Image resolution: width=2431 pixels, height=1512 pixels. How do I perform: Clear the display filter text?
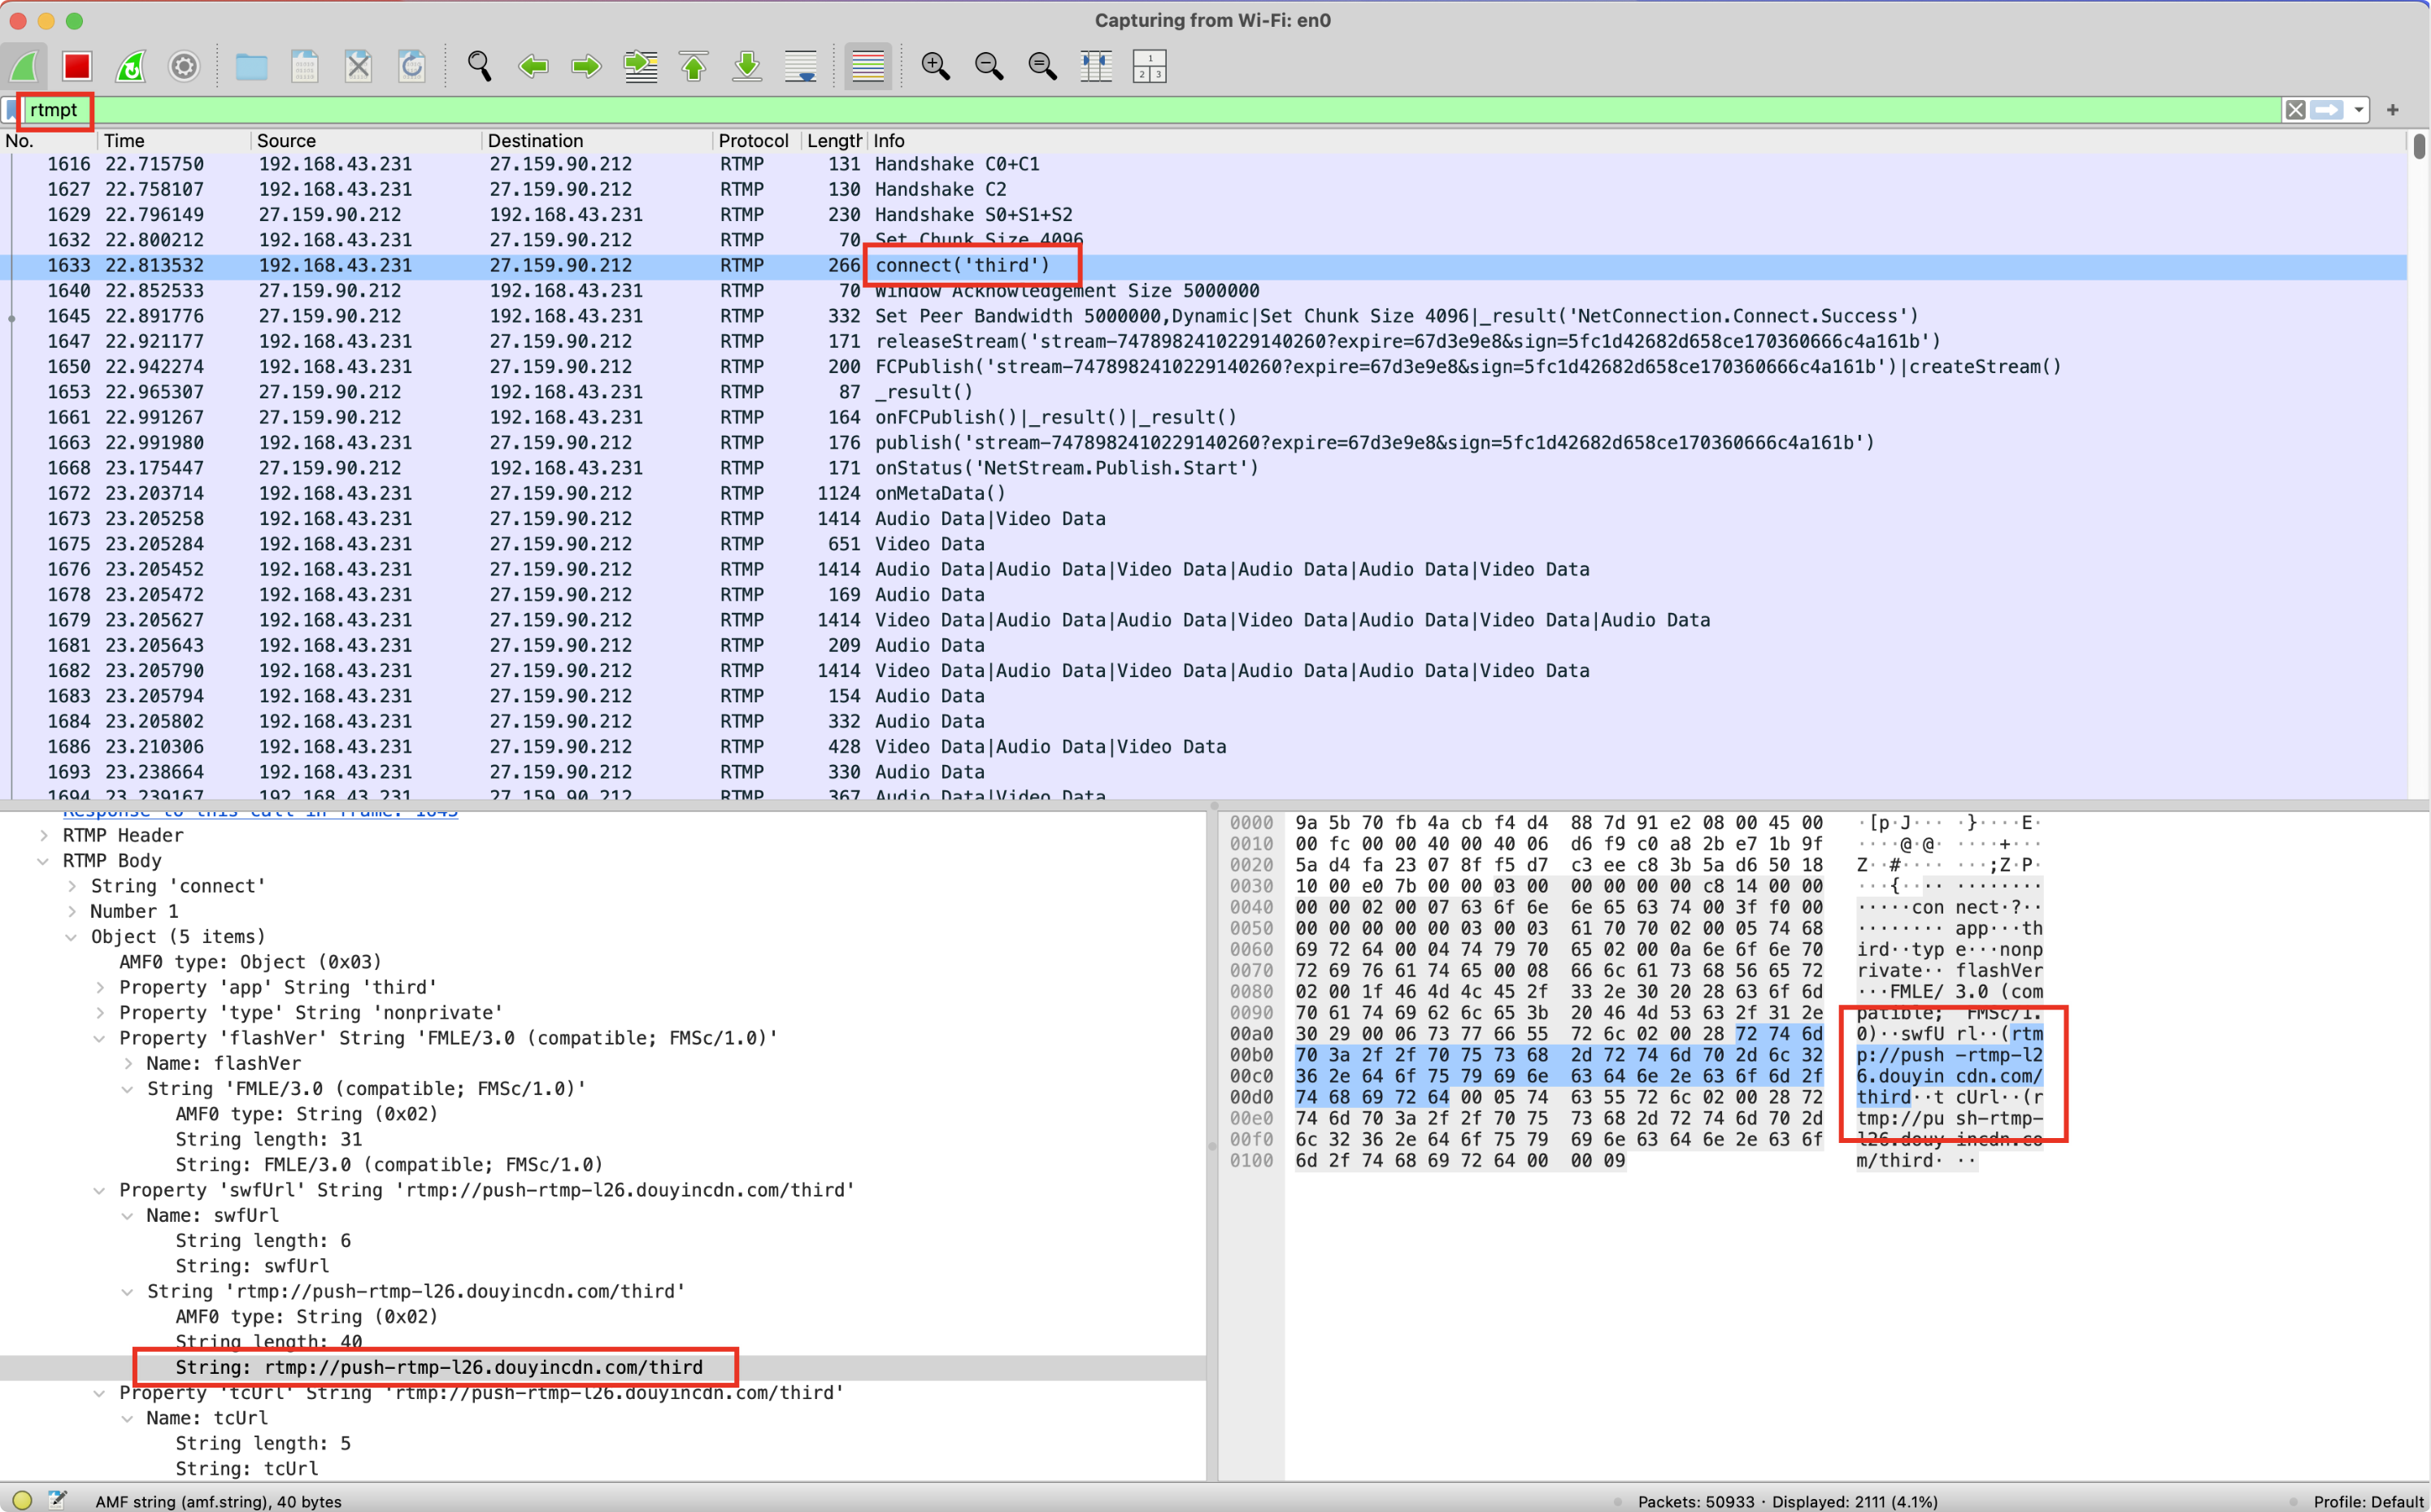(2295, 110)
